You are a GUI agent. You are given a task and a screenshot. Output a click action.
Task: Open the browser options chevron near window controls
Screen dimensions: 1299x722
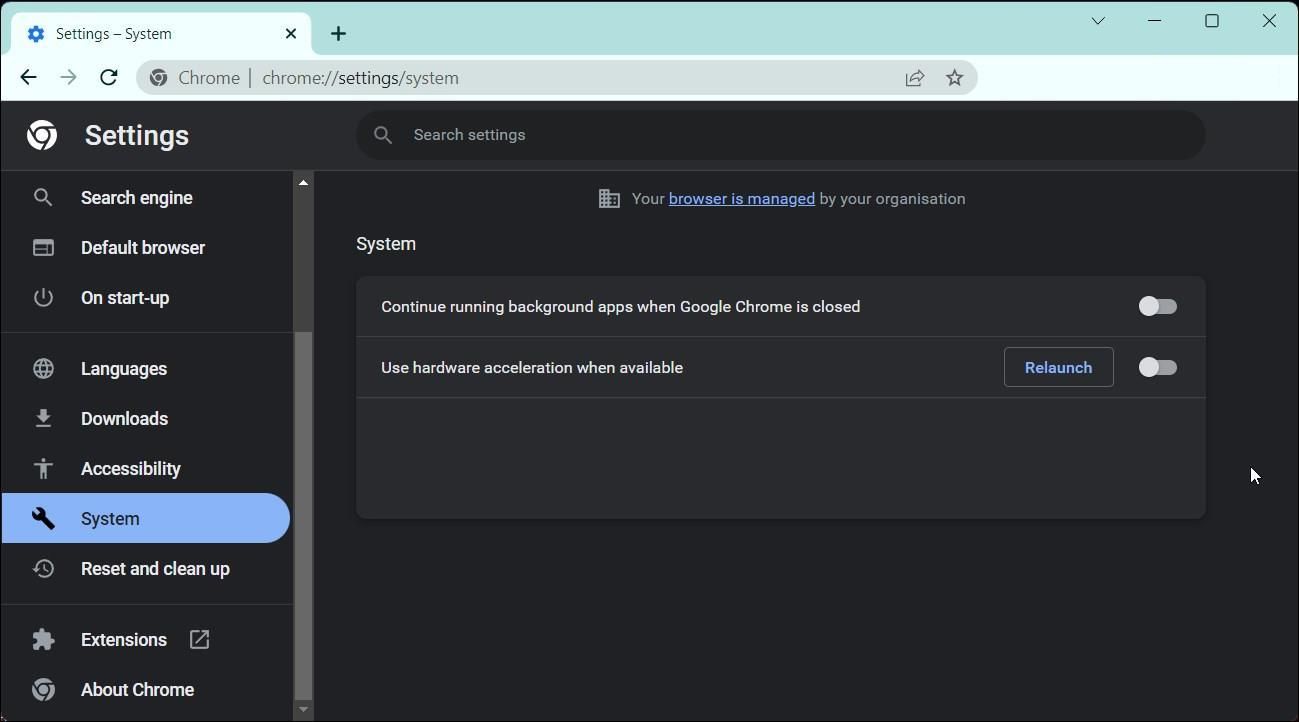[x=1097, y=20]
